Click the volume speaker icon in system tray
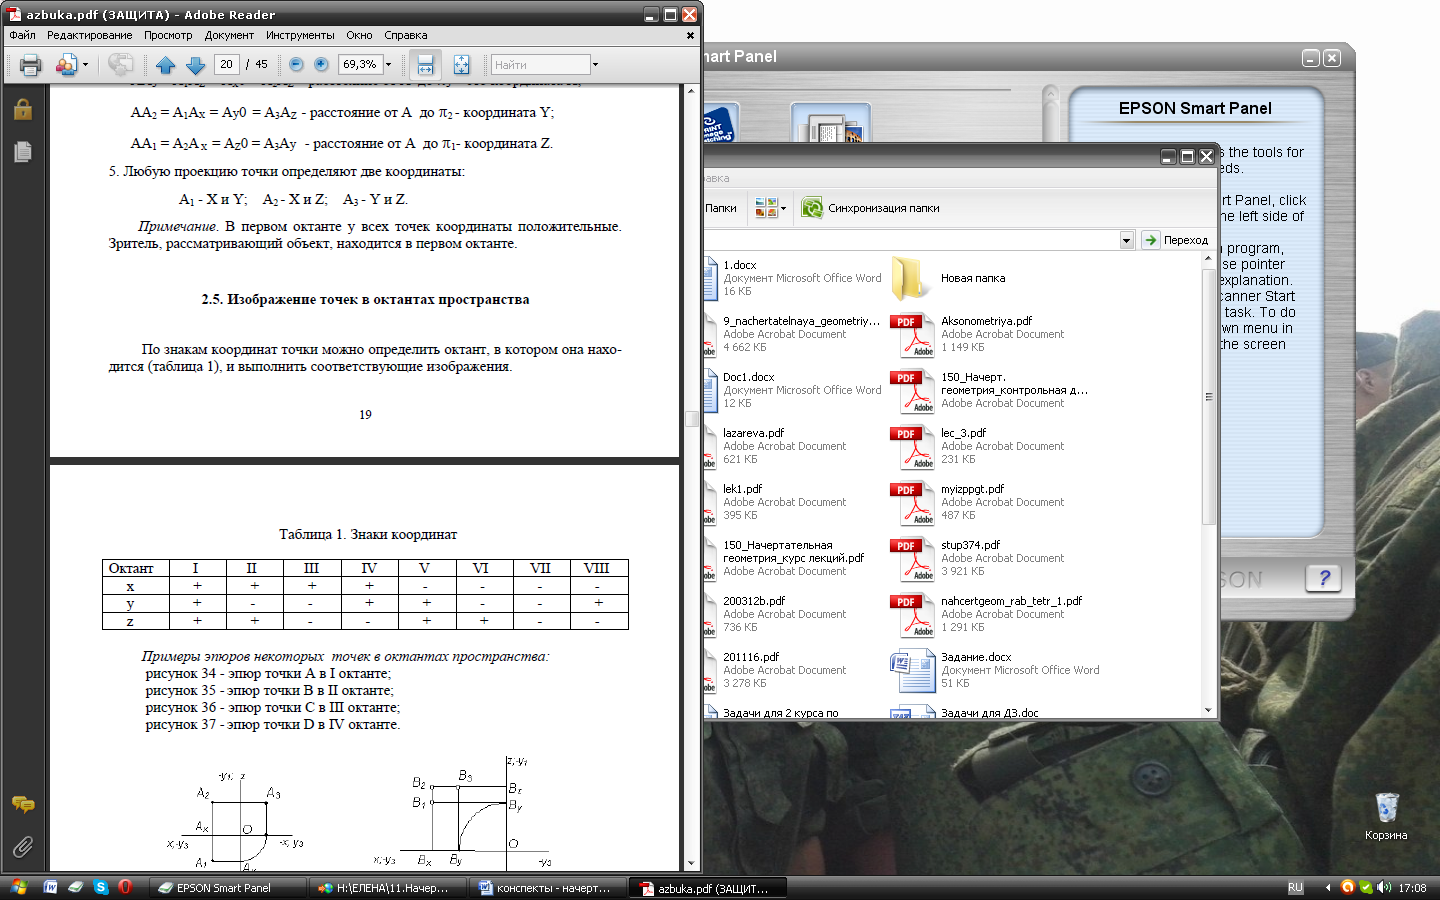This screenshot has height=900, width=1440. (x=1384, y=887)
